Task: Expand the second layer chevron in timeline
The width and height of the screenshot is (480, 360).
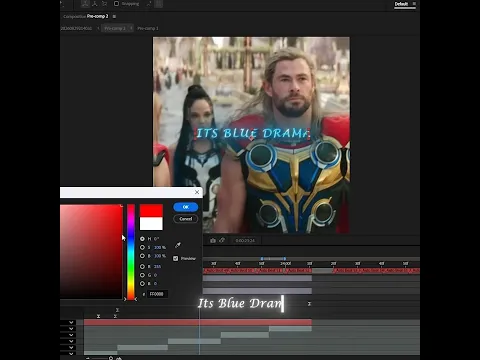Action: pyautogui.click(x=71, y=329)
